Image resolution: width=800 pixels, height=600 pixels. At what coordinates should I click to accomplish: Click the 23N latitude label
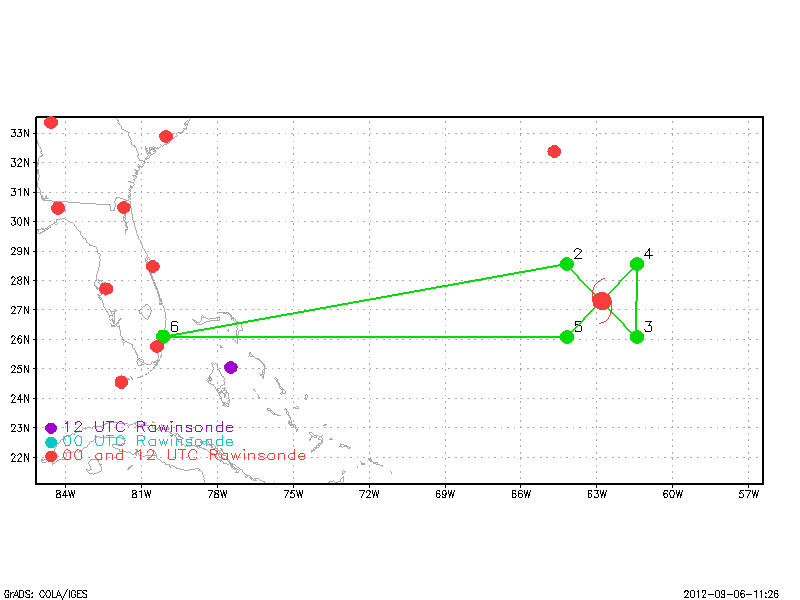20,428
